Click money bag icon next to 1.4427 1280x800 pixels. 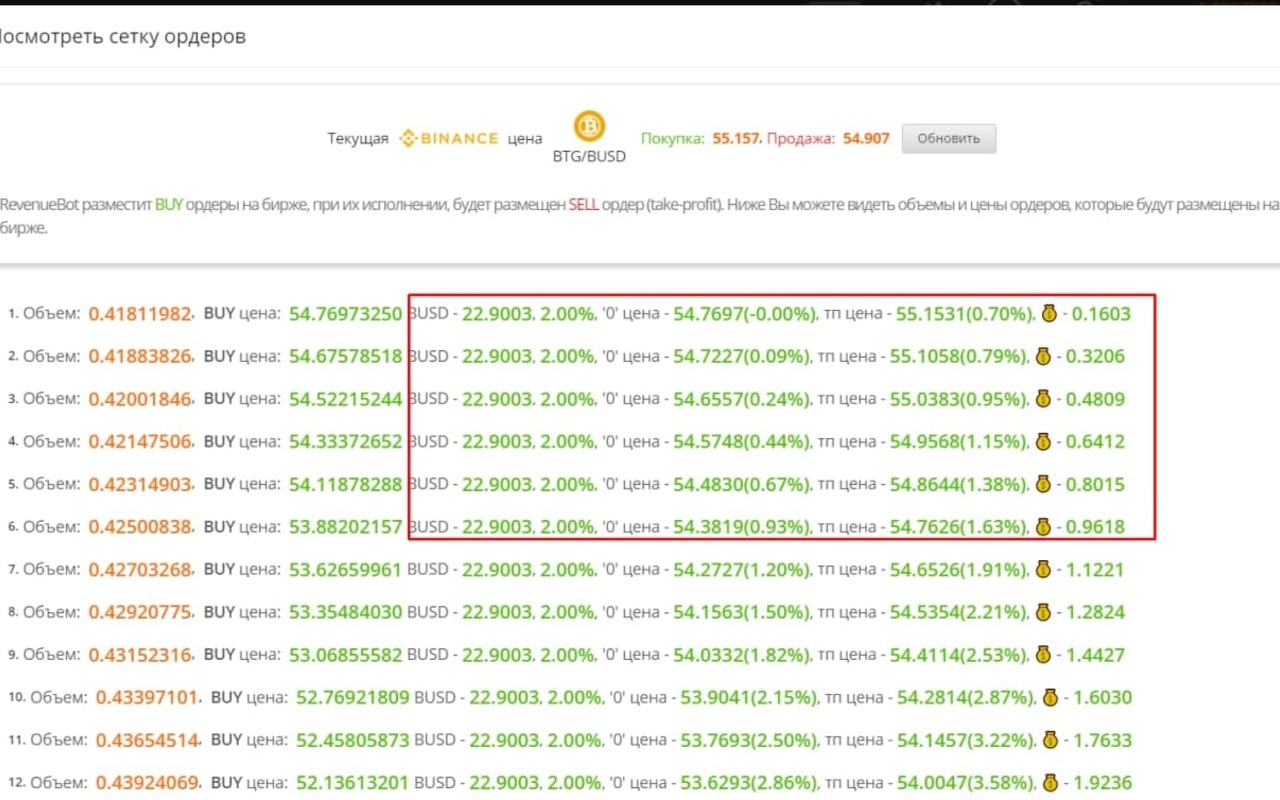click(x=1043, y=654)
